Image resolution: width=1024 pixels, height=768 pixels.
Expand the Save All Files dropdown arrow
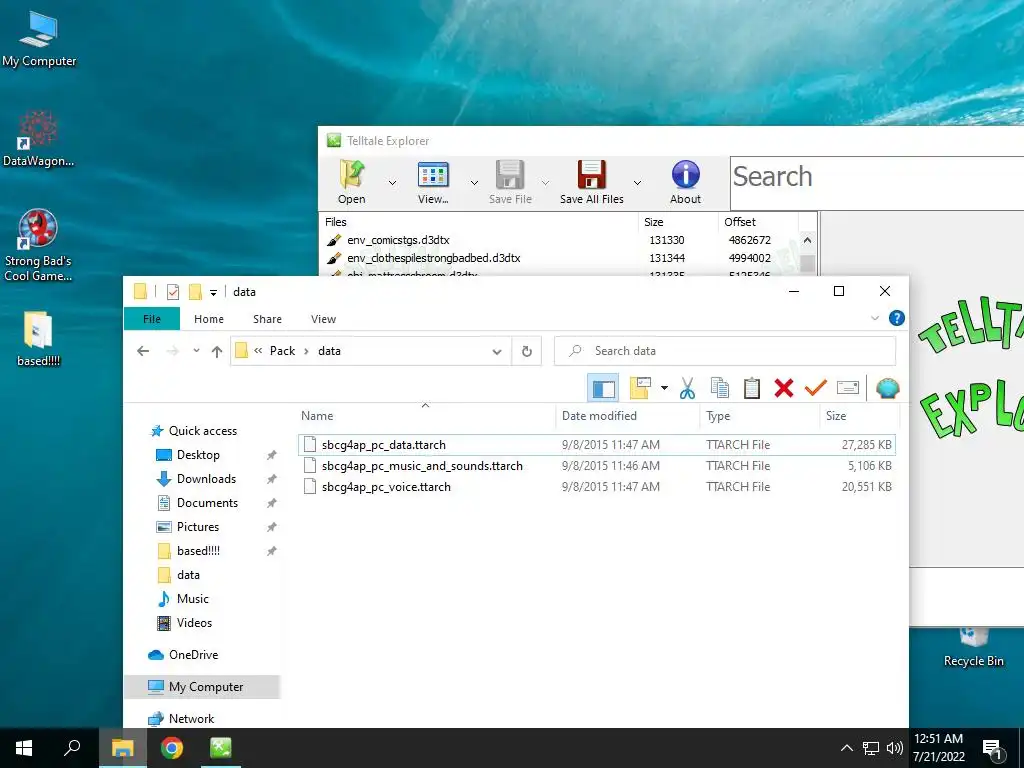point(637,183)
